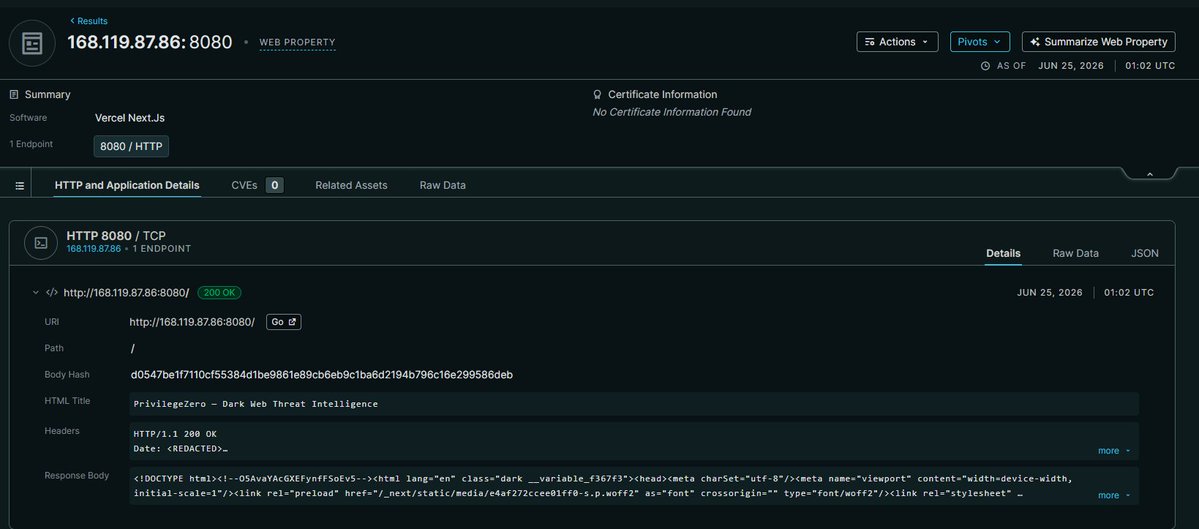Click the CVEs count badge 0
Viewport: 1199px width, 529px height.
click(x=275, y=185)
